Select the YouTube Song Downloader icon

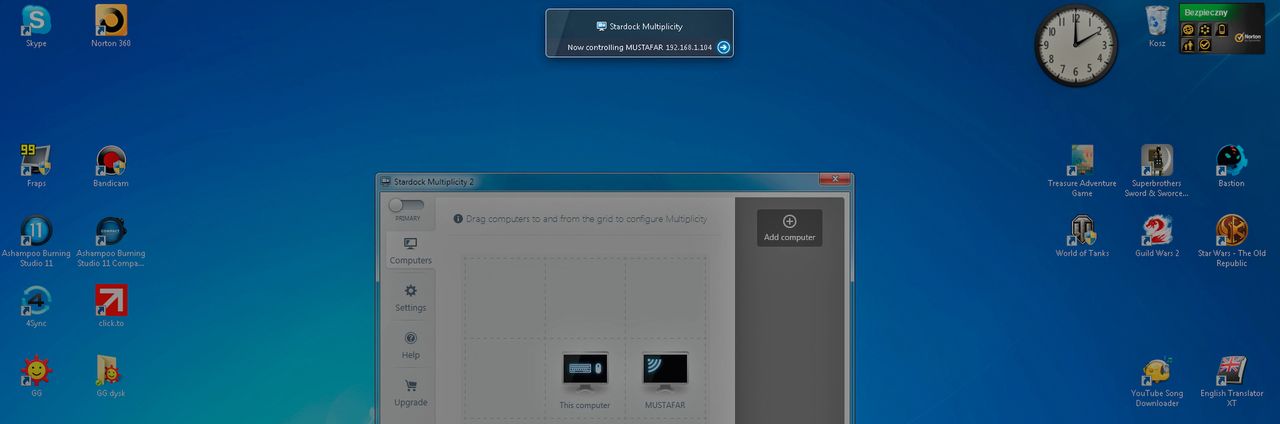click(1157, 381)
